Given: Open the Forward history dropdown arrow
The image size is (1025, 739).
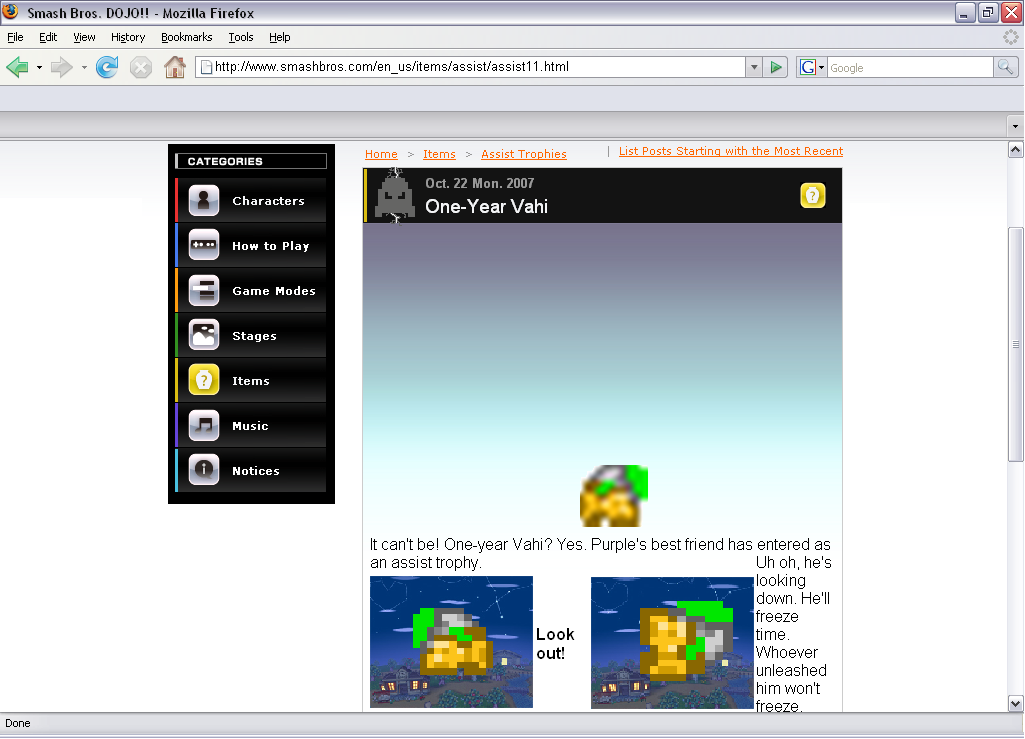Looking at the screenshot, I should pyautogui.click(x=84, y=67).
